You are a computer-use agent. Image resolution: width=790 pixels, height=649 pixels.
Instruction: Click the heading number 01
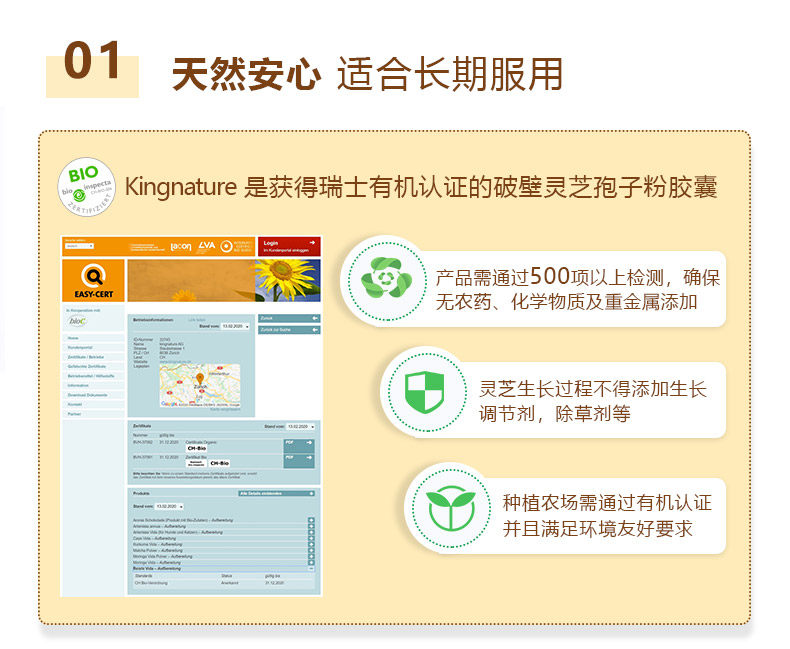coord(93,61)
